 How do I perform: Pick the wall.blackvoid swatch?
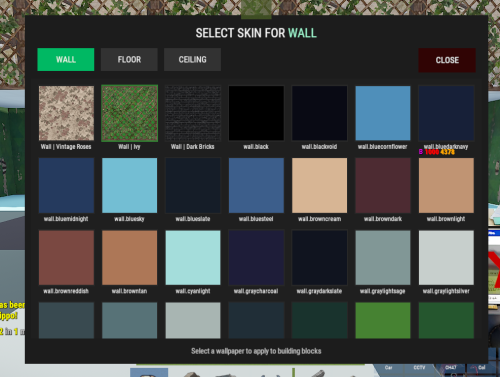pos(320,113)
